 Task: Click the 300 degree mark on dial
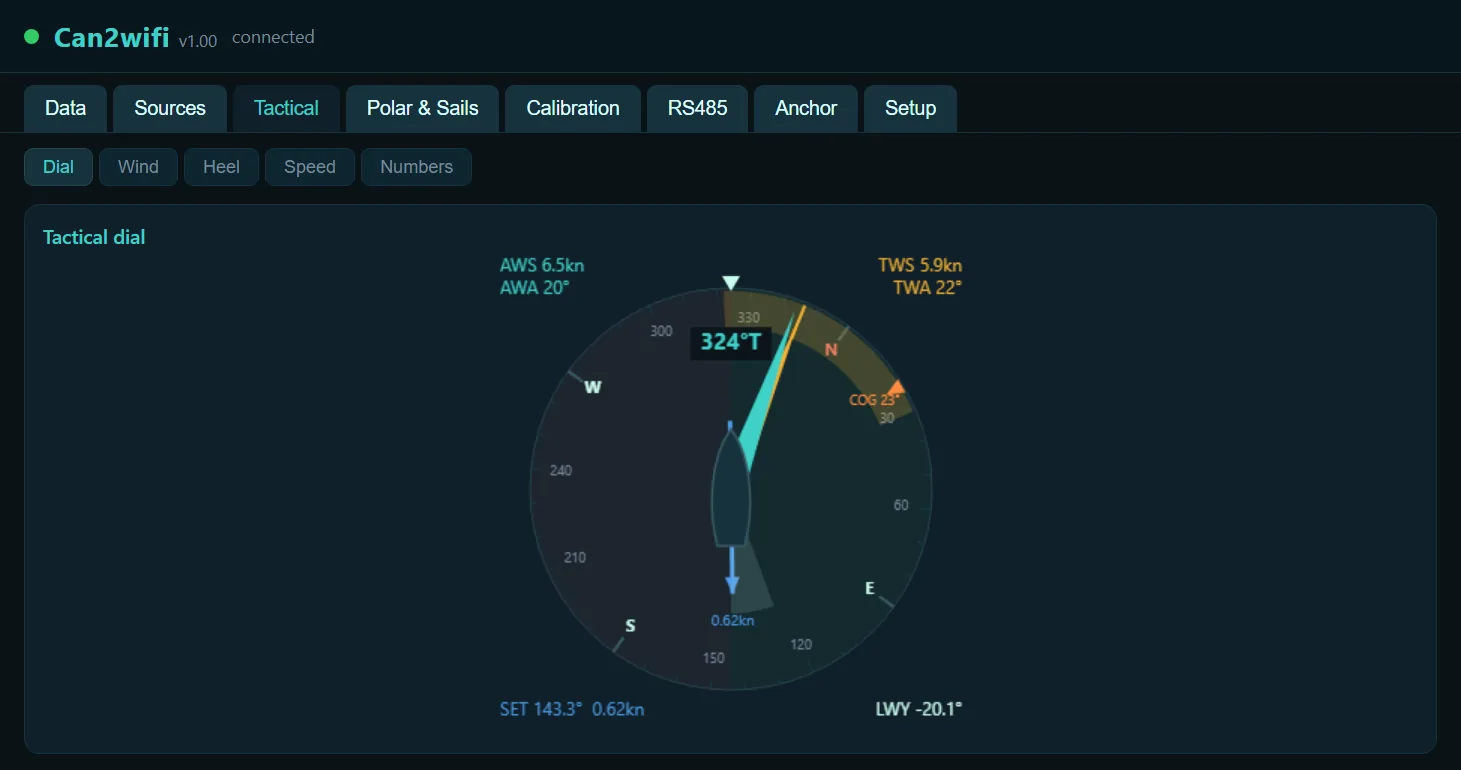tap(661, 331)
